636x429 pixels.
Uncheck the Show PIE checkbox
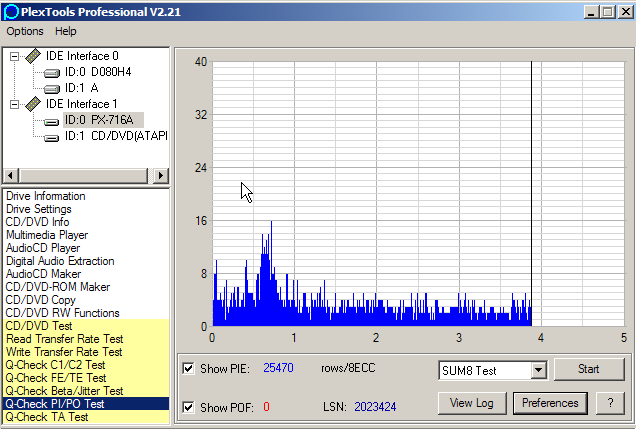click(x=189, y=369)
